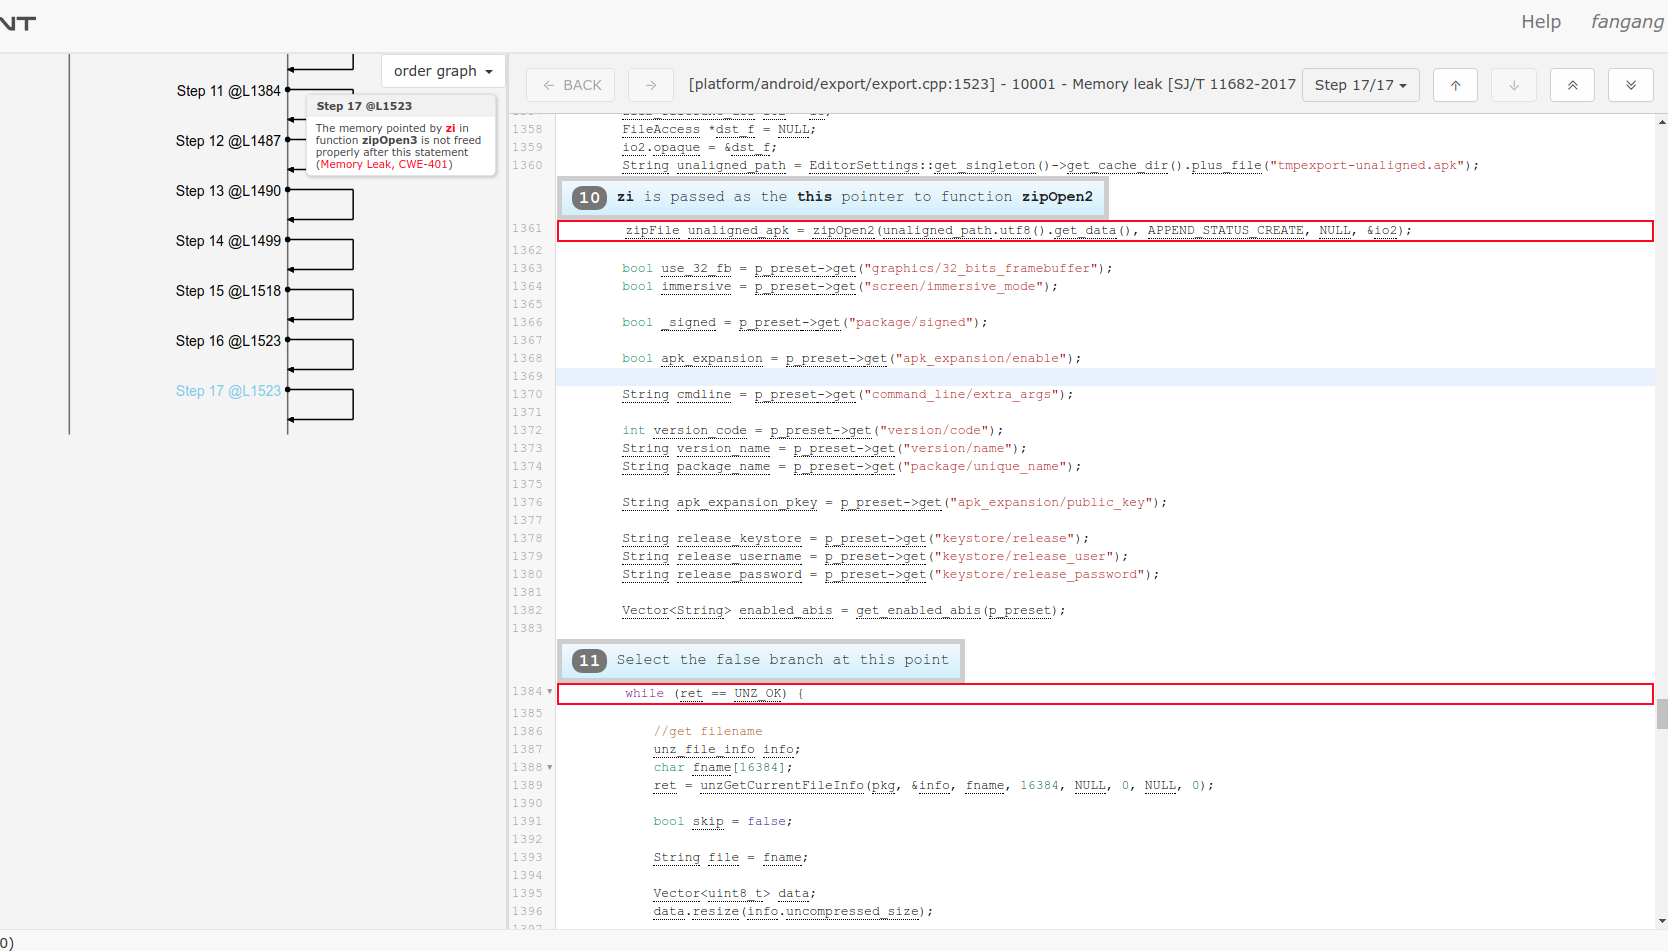Click the BACK button
The height and width of the screenshot is (951, 1668).
570,85
